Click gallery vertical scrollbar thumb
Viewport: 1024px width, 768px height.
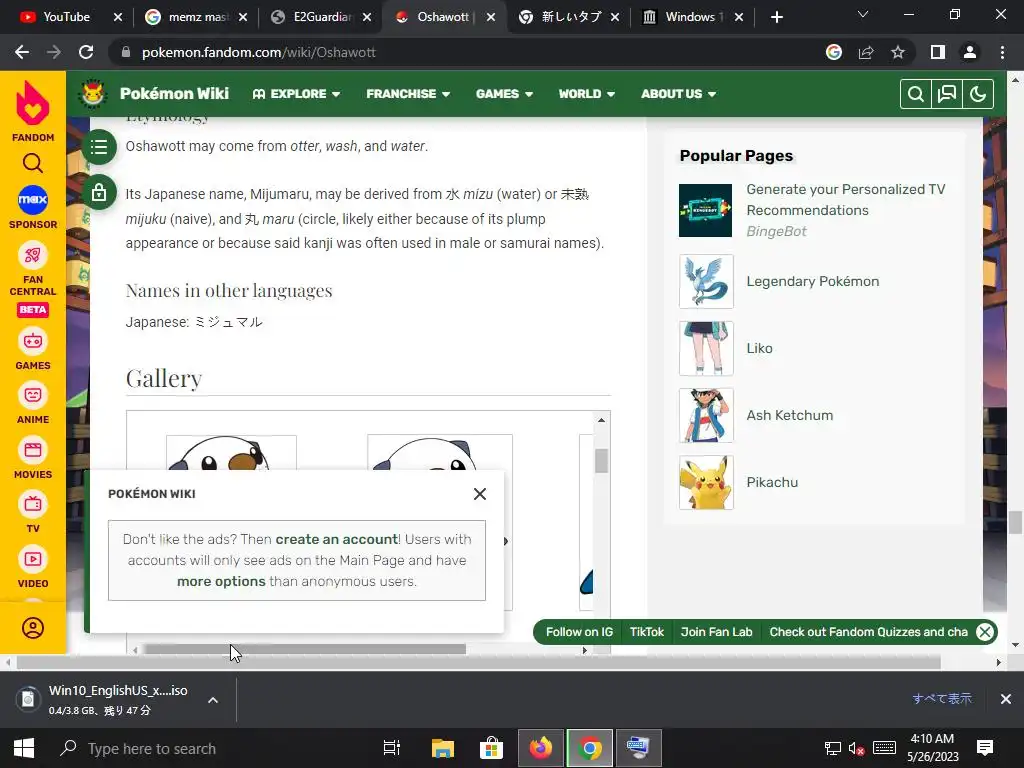601,460
